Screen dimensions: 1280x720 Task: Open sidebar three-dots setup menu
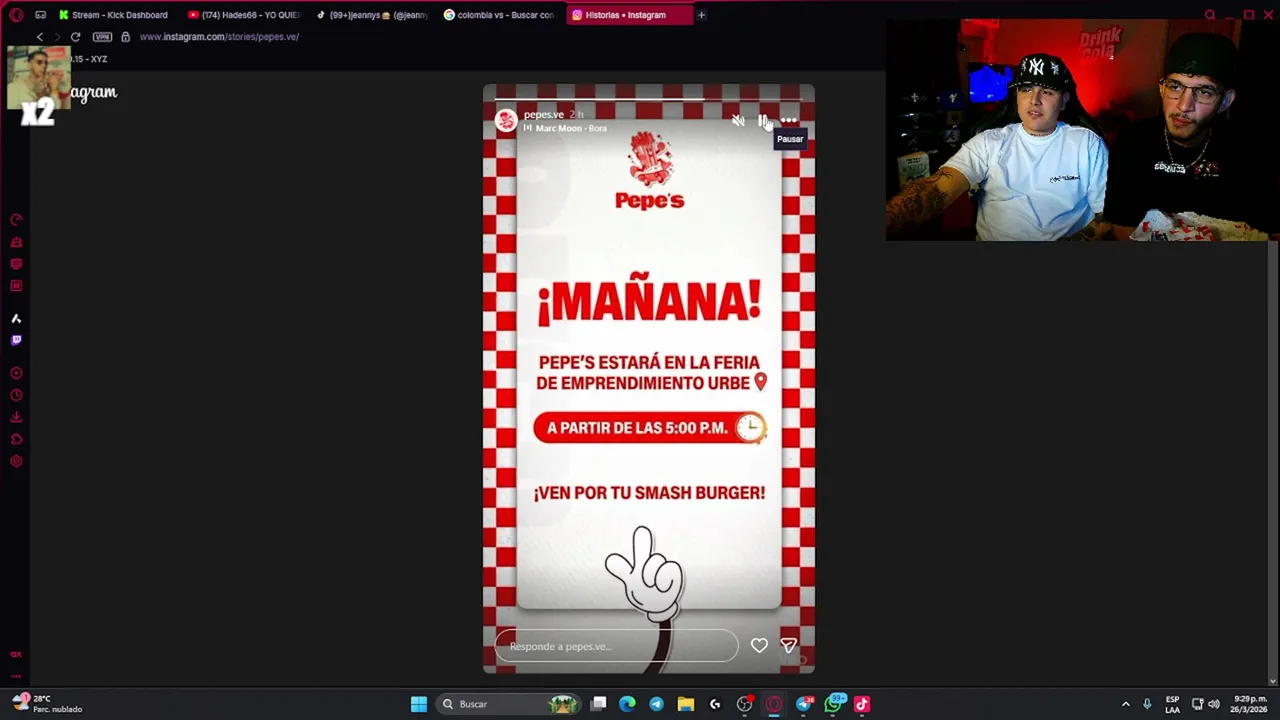16,677
